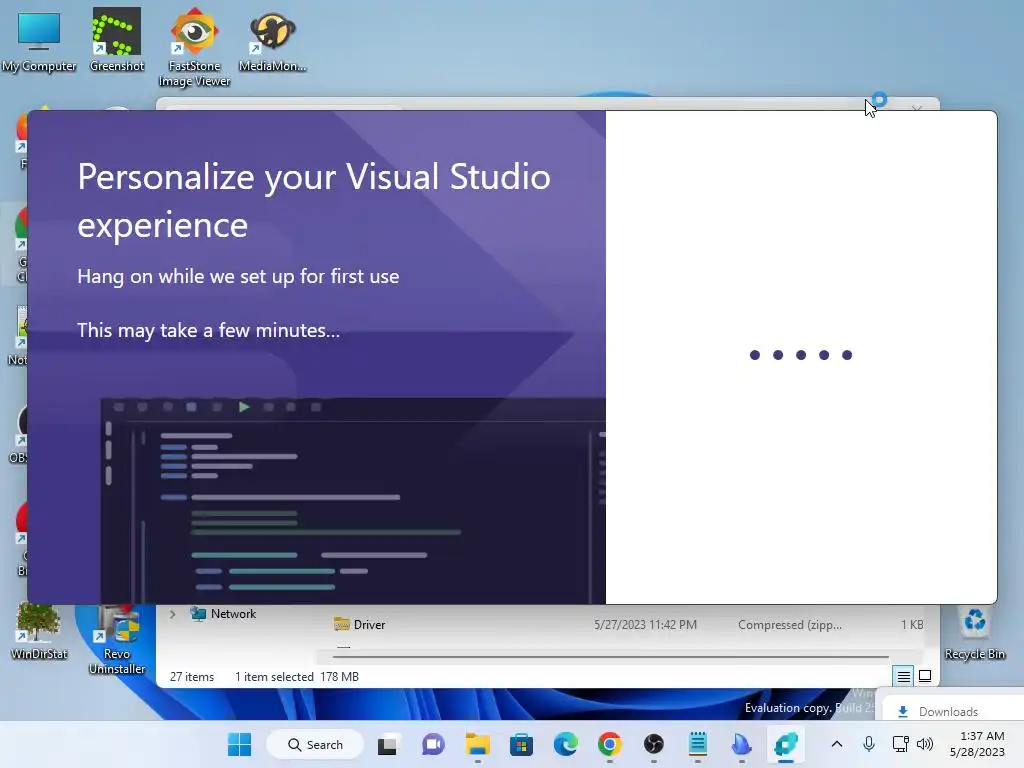The height and width of the screenshot is (768, 1024).
Task: Open the Windows Start menu
Action: (239, 744)
